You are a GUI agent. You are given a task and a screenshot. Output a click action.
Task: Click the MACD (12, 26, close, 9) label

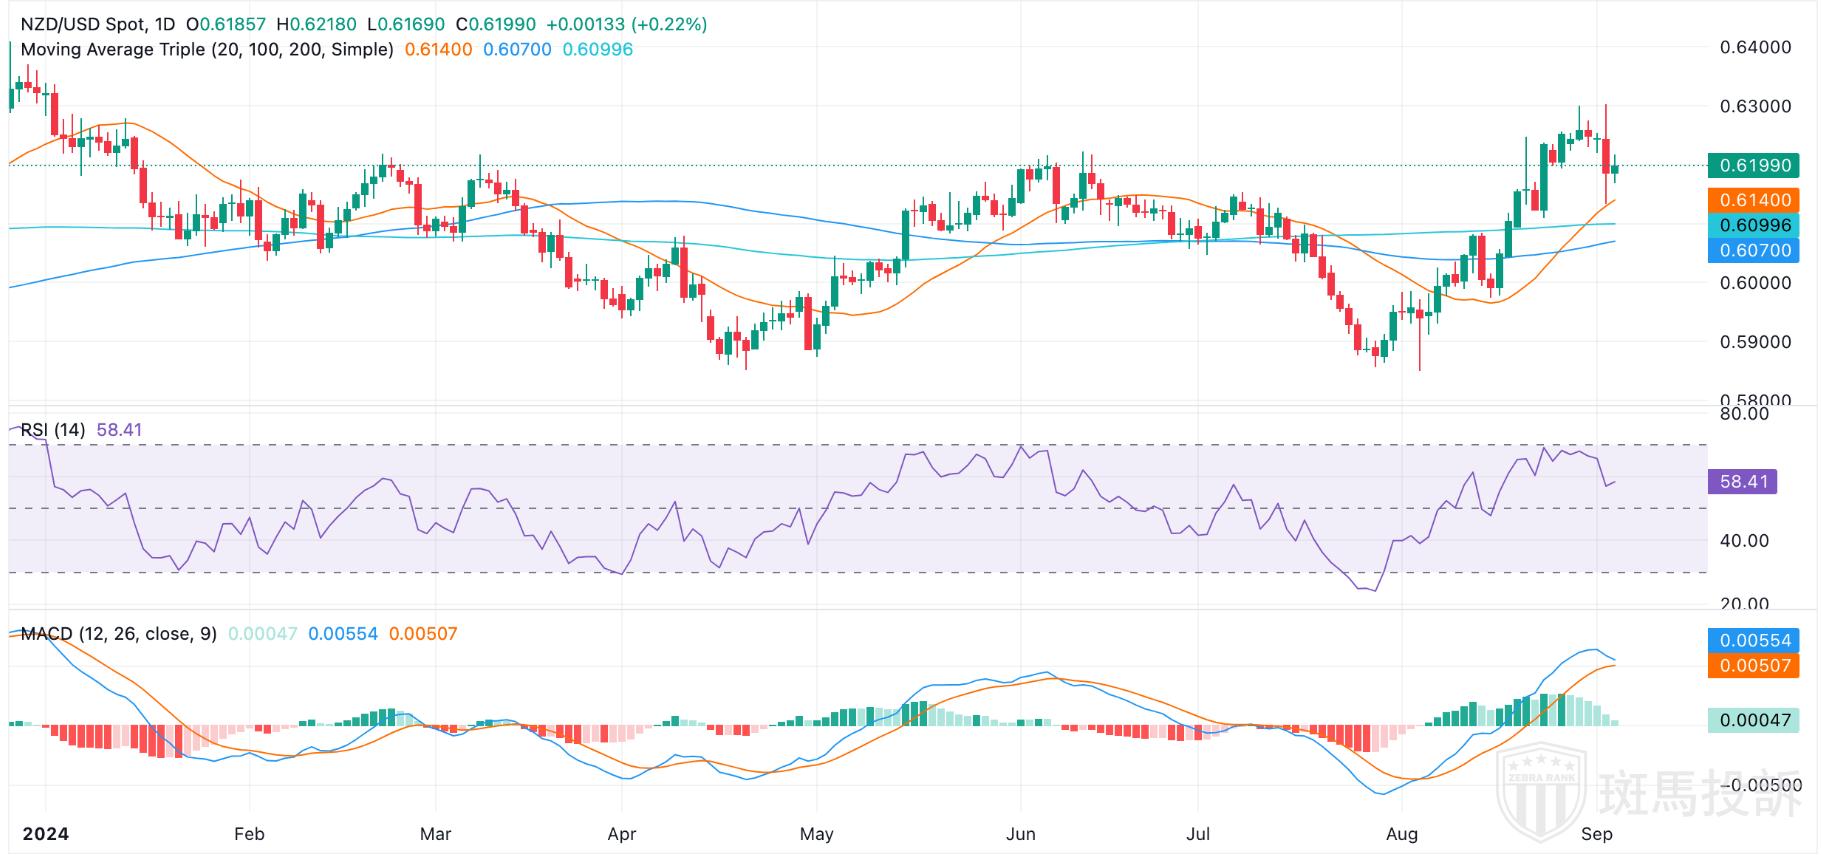pyautogui.click(x=118, y=634)
